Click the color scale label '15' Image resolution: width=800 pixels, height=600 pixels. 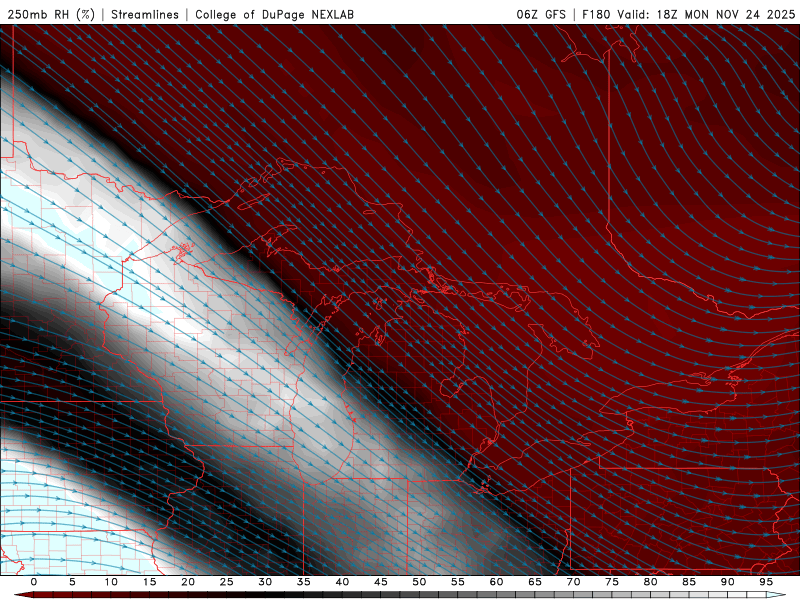[x=149, y=582]
